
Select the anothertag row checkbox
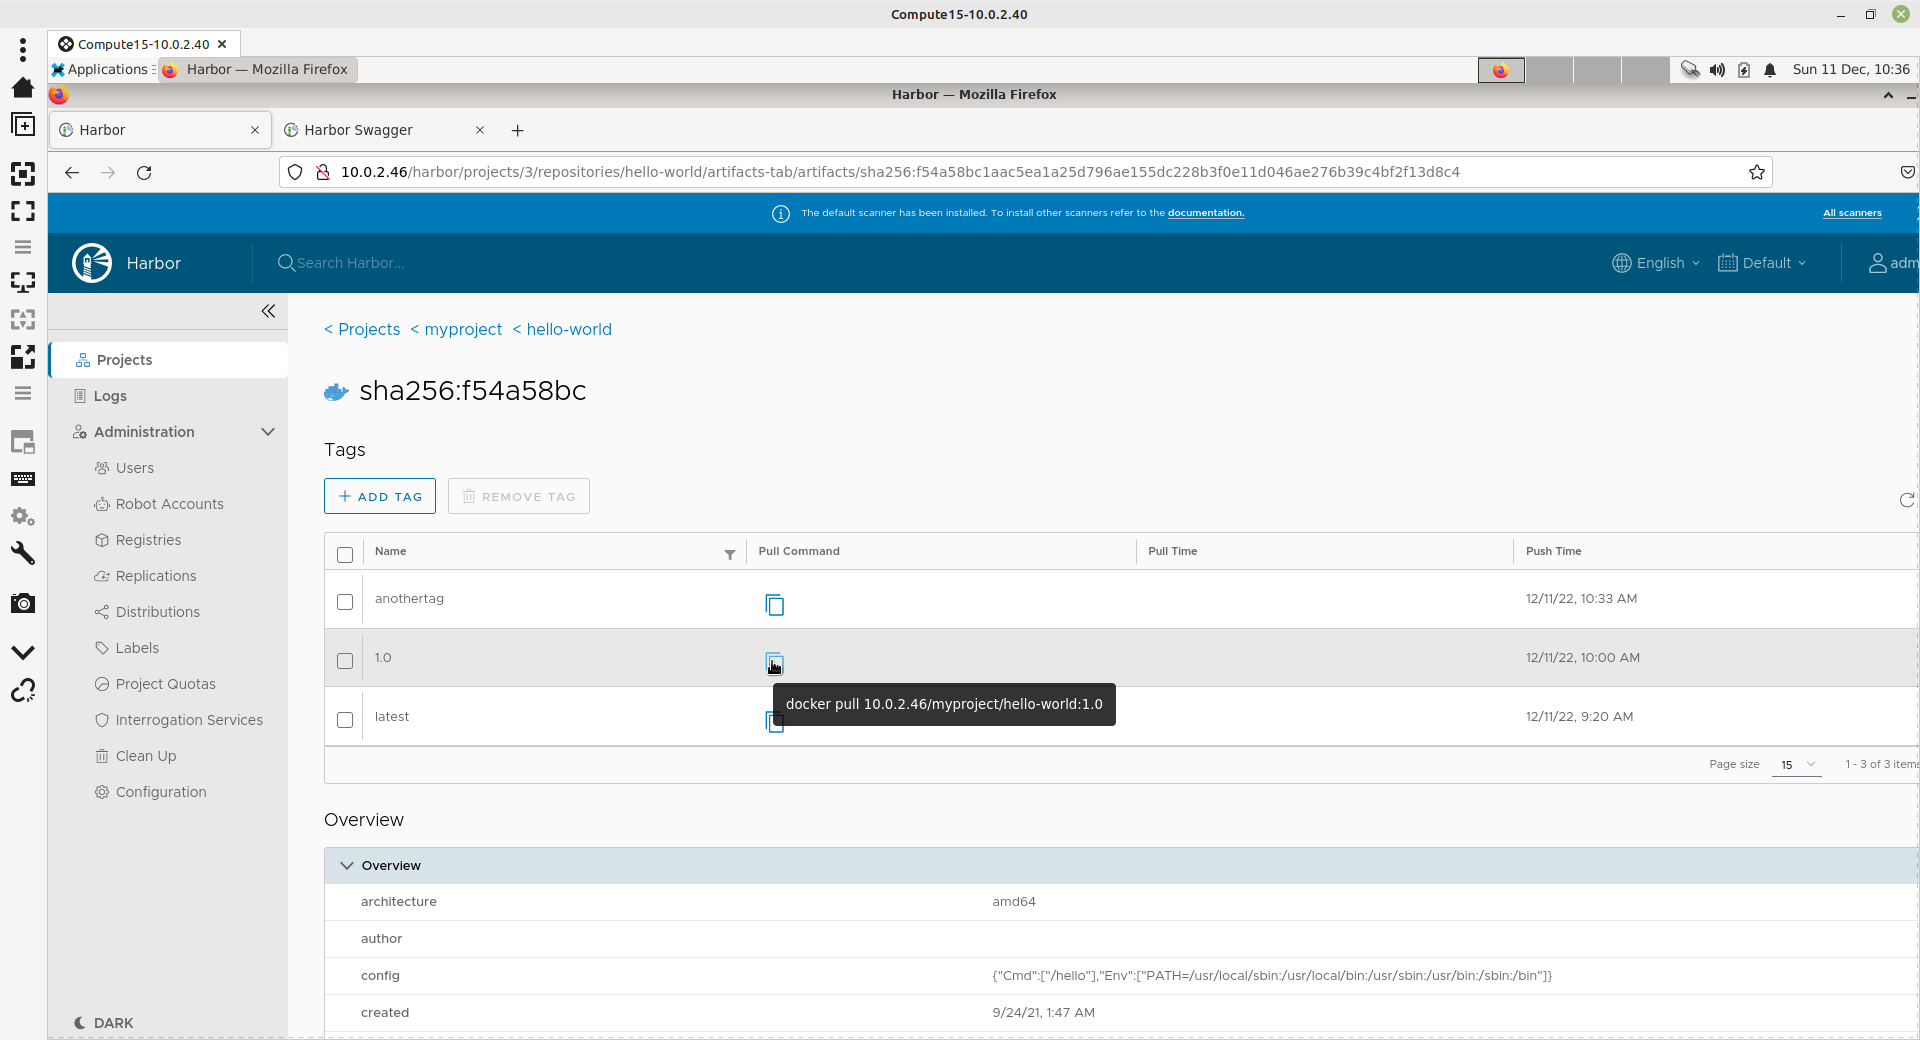345,602
